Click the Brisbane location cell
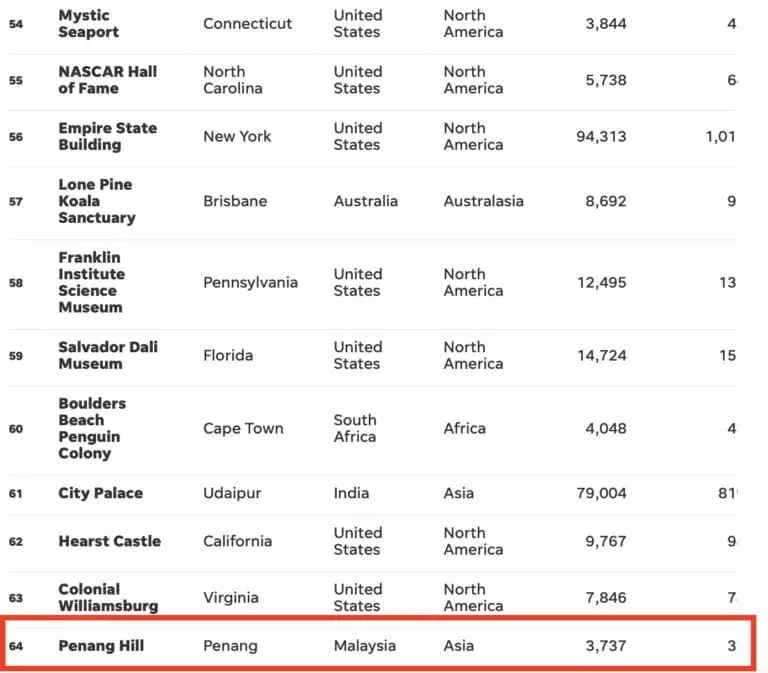 point(235,201)
